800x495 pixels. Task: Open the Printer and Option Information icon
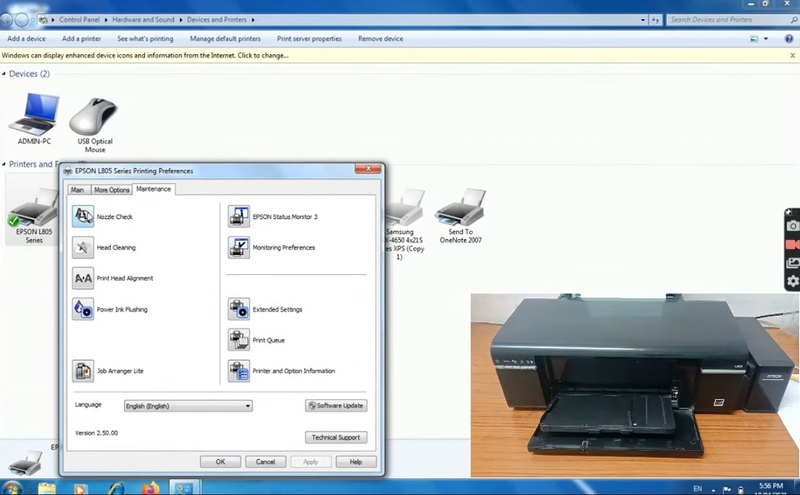(239, 371)
